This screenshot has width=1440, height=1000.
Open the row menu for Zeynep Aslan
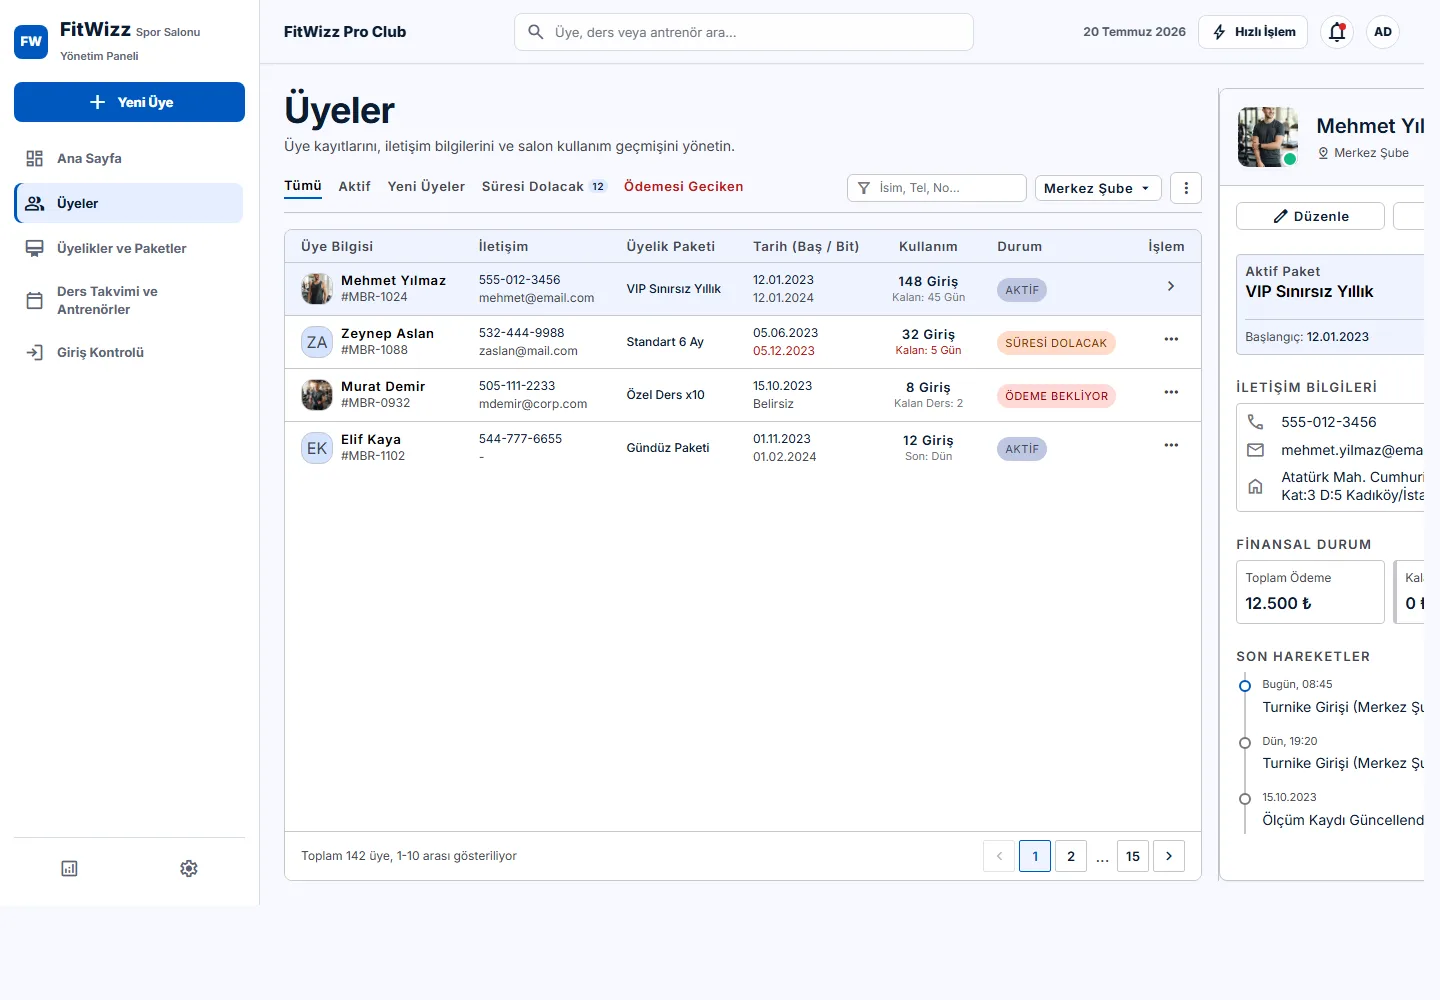click(x=1171, y=339)
